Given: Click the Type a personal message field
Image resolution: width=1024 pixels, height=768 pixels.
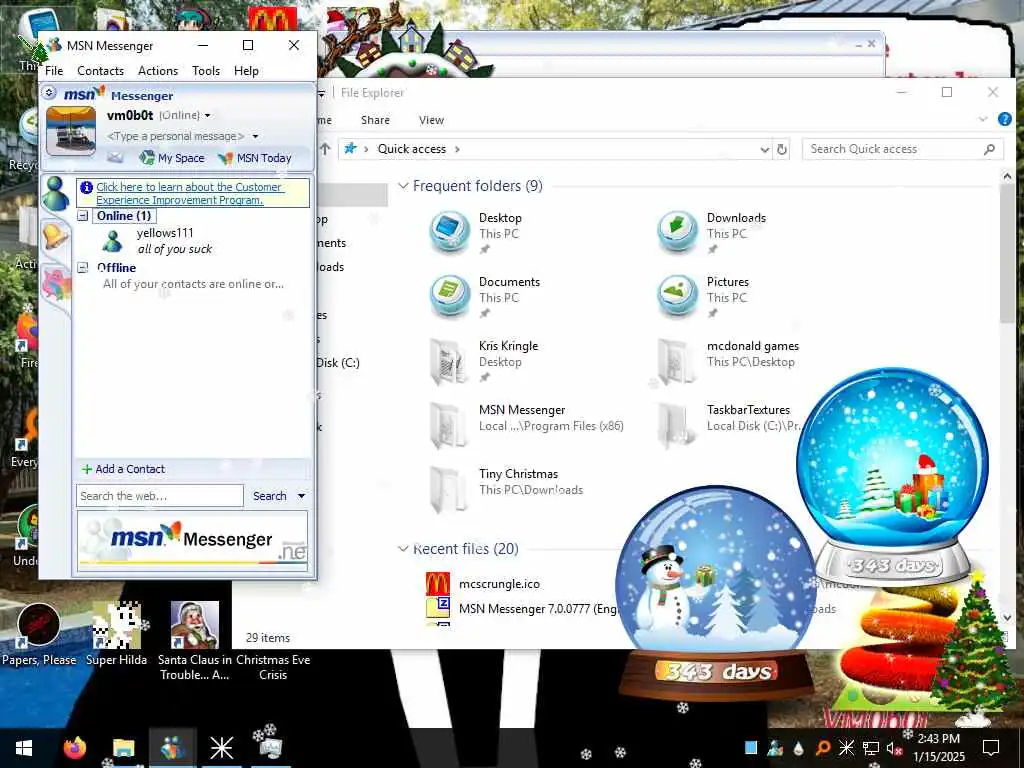Looking at the screenshot, I should click(176, 136).
